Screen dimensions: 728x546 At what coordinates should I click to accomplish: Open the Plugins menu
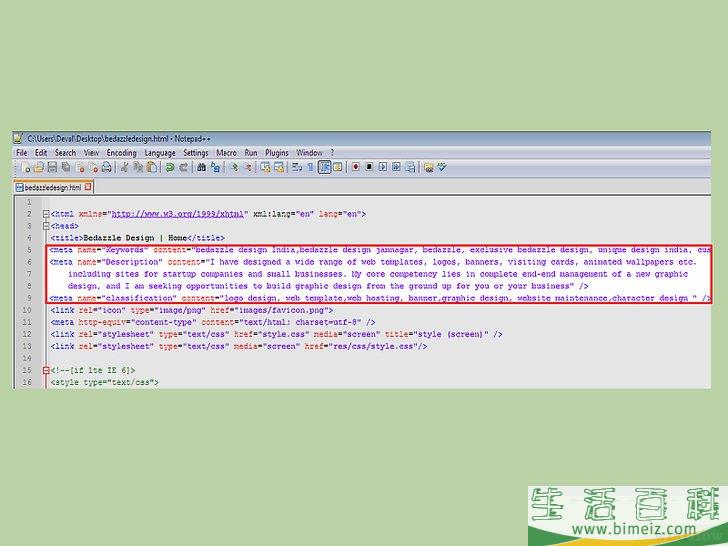[277, 153]
